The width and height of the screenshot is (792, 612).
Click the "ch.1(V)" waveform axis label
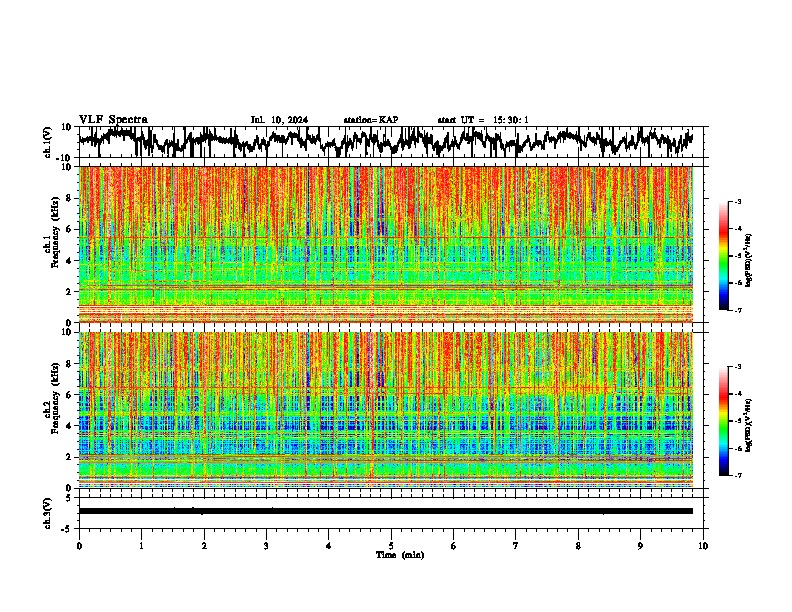(48, 142)
